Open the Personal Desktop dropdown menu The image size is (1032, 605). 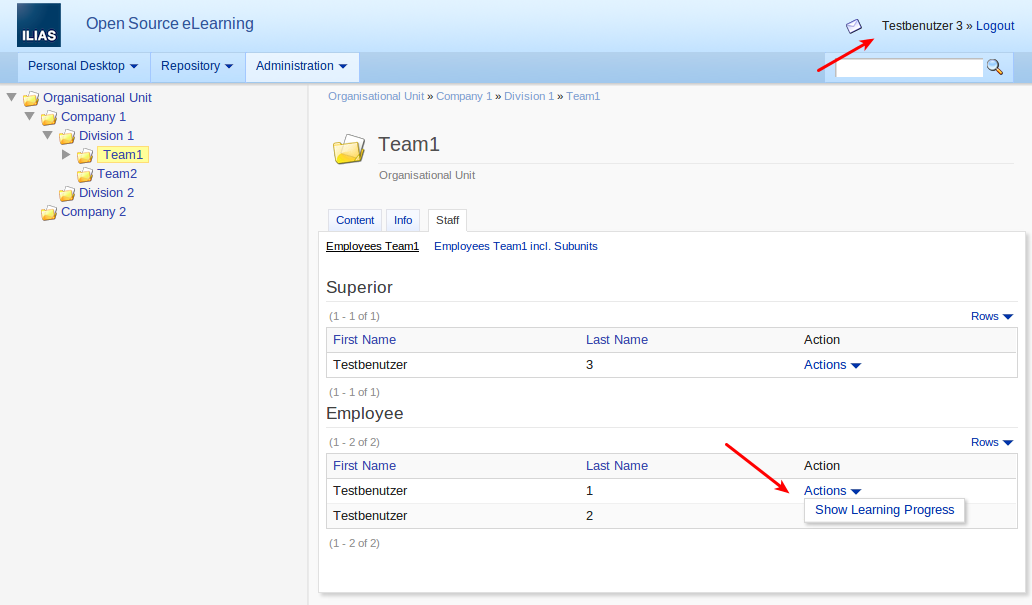click(x=83, y=66)
